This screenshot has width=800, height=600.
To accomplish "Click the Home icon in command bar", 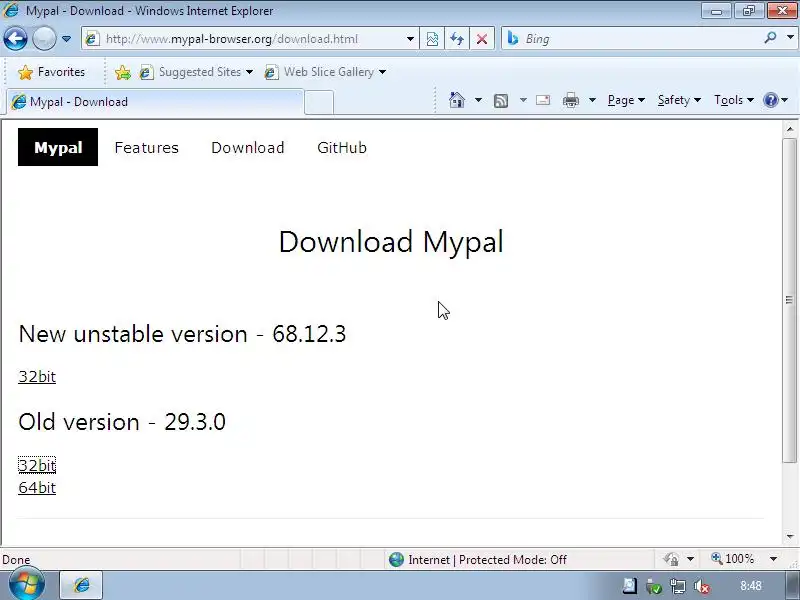I will coord(457,100).
